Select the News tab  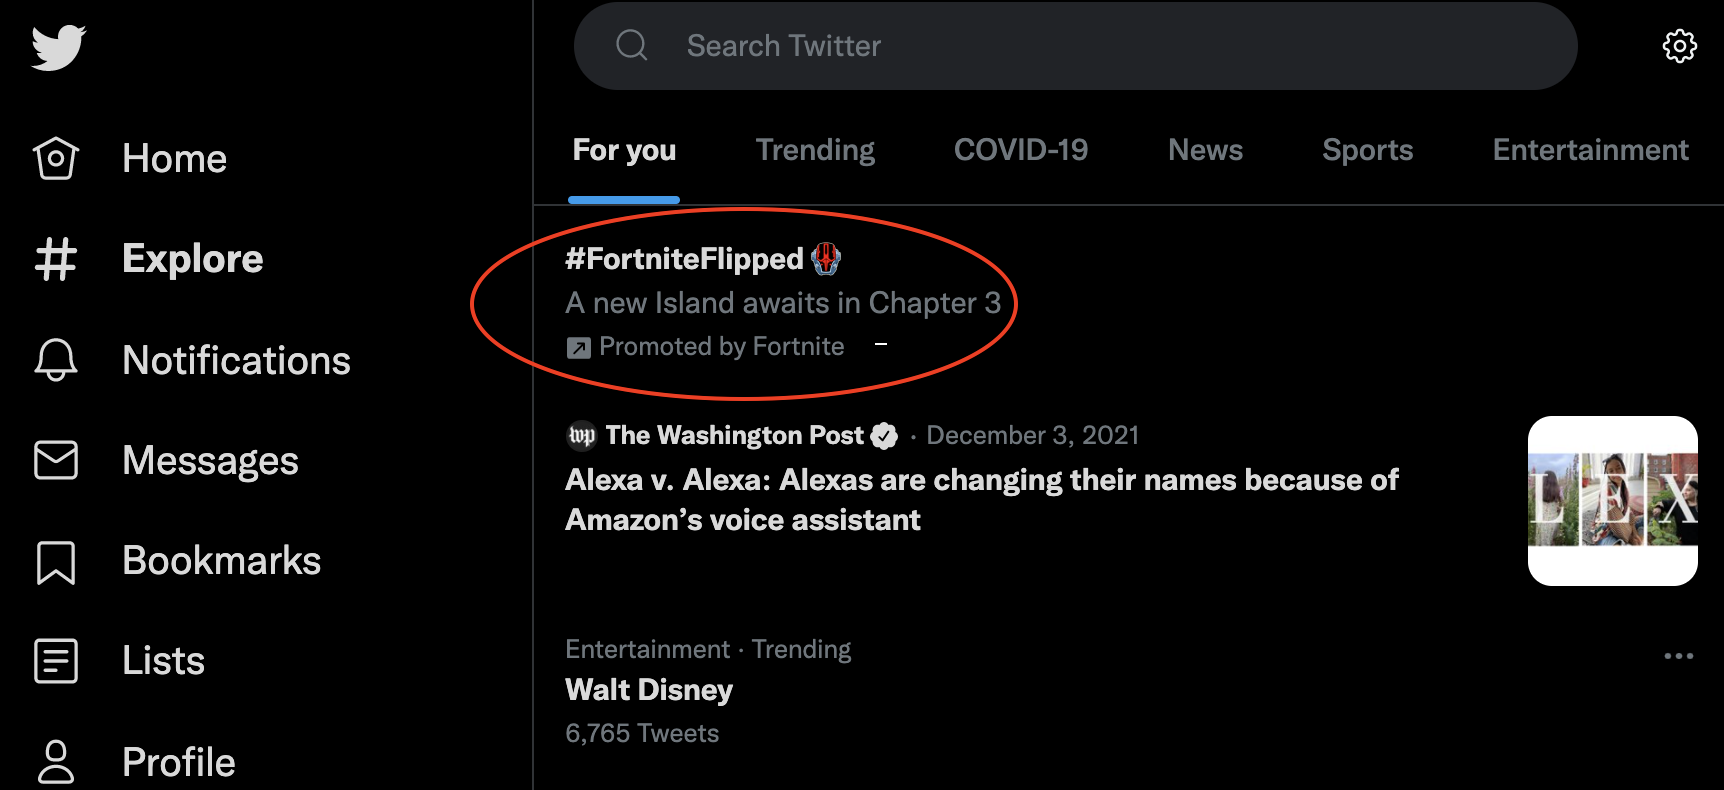(x=1205, y=150)
